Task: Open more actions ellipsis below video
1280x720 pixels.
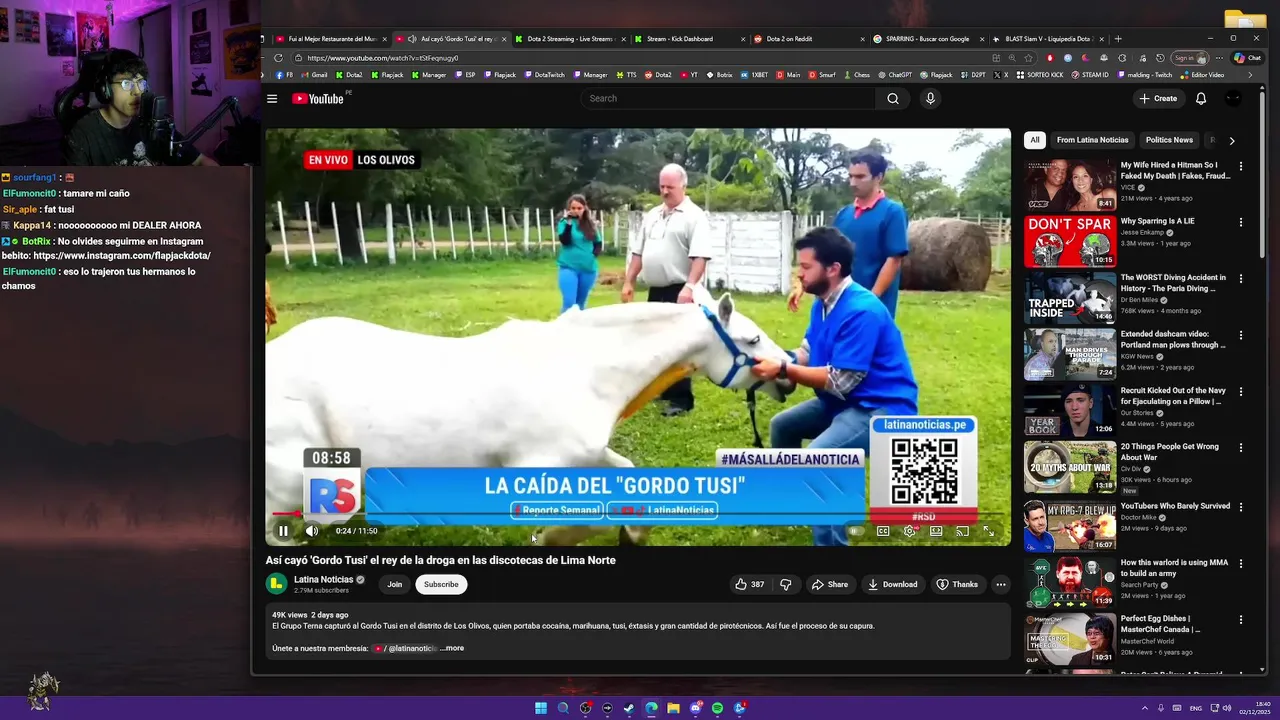Action: click(x=1001, y=584)
